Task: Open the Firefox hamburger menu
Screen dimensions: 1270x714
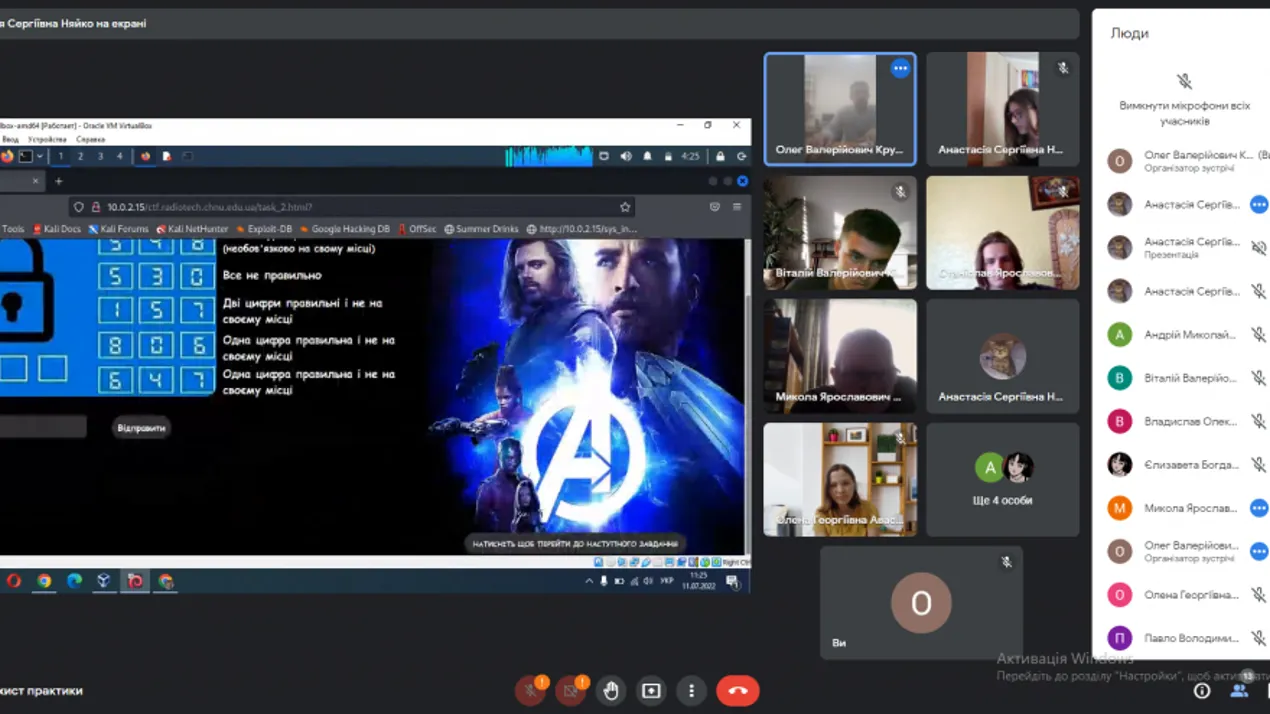Action: [x=737, y=207]
